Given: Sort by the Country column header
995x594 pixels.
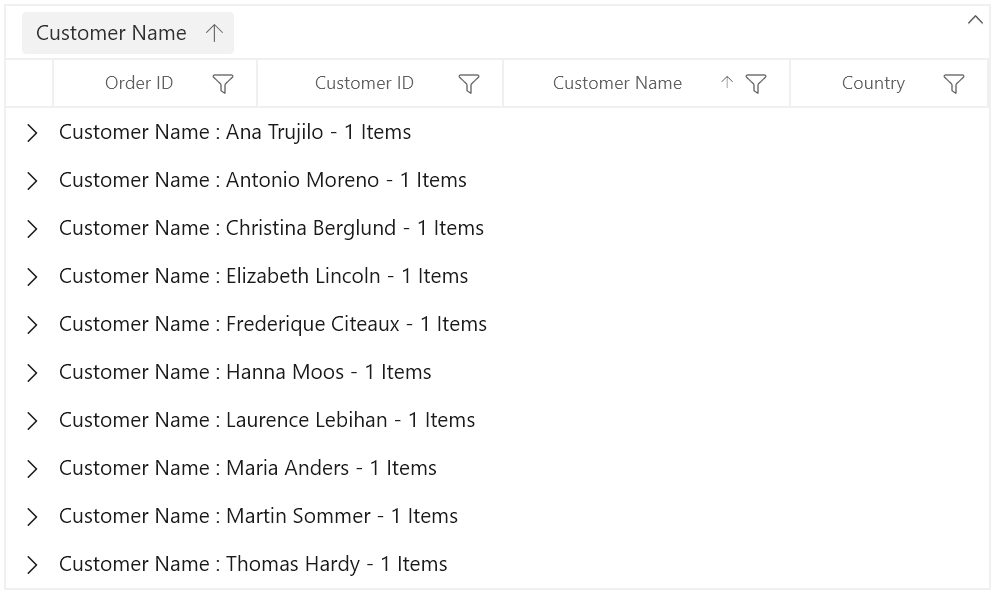Looking at the screenshot, I should (873, 83).
